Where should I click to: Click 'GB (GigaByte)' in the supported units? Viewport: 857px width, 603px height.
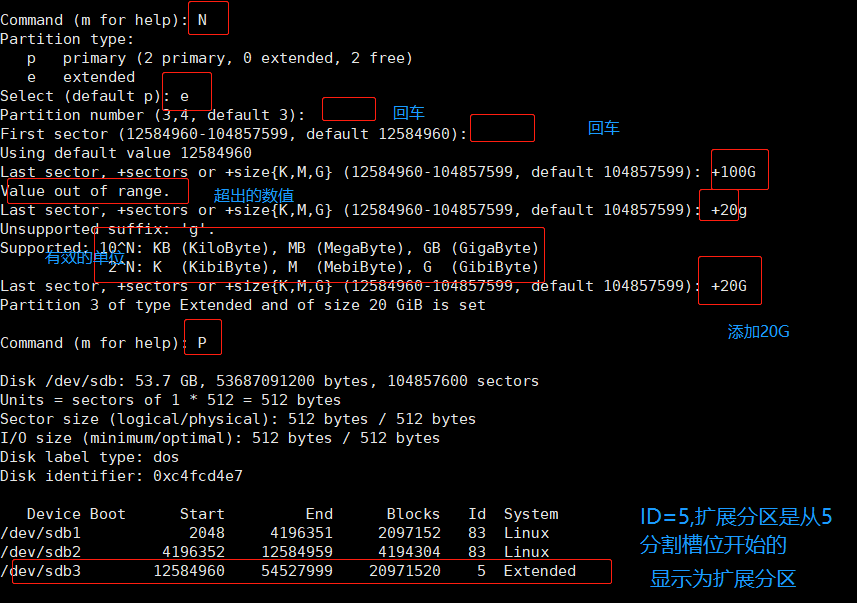click(481, 248)
